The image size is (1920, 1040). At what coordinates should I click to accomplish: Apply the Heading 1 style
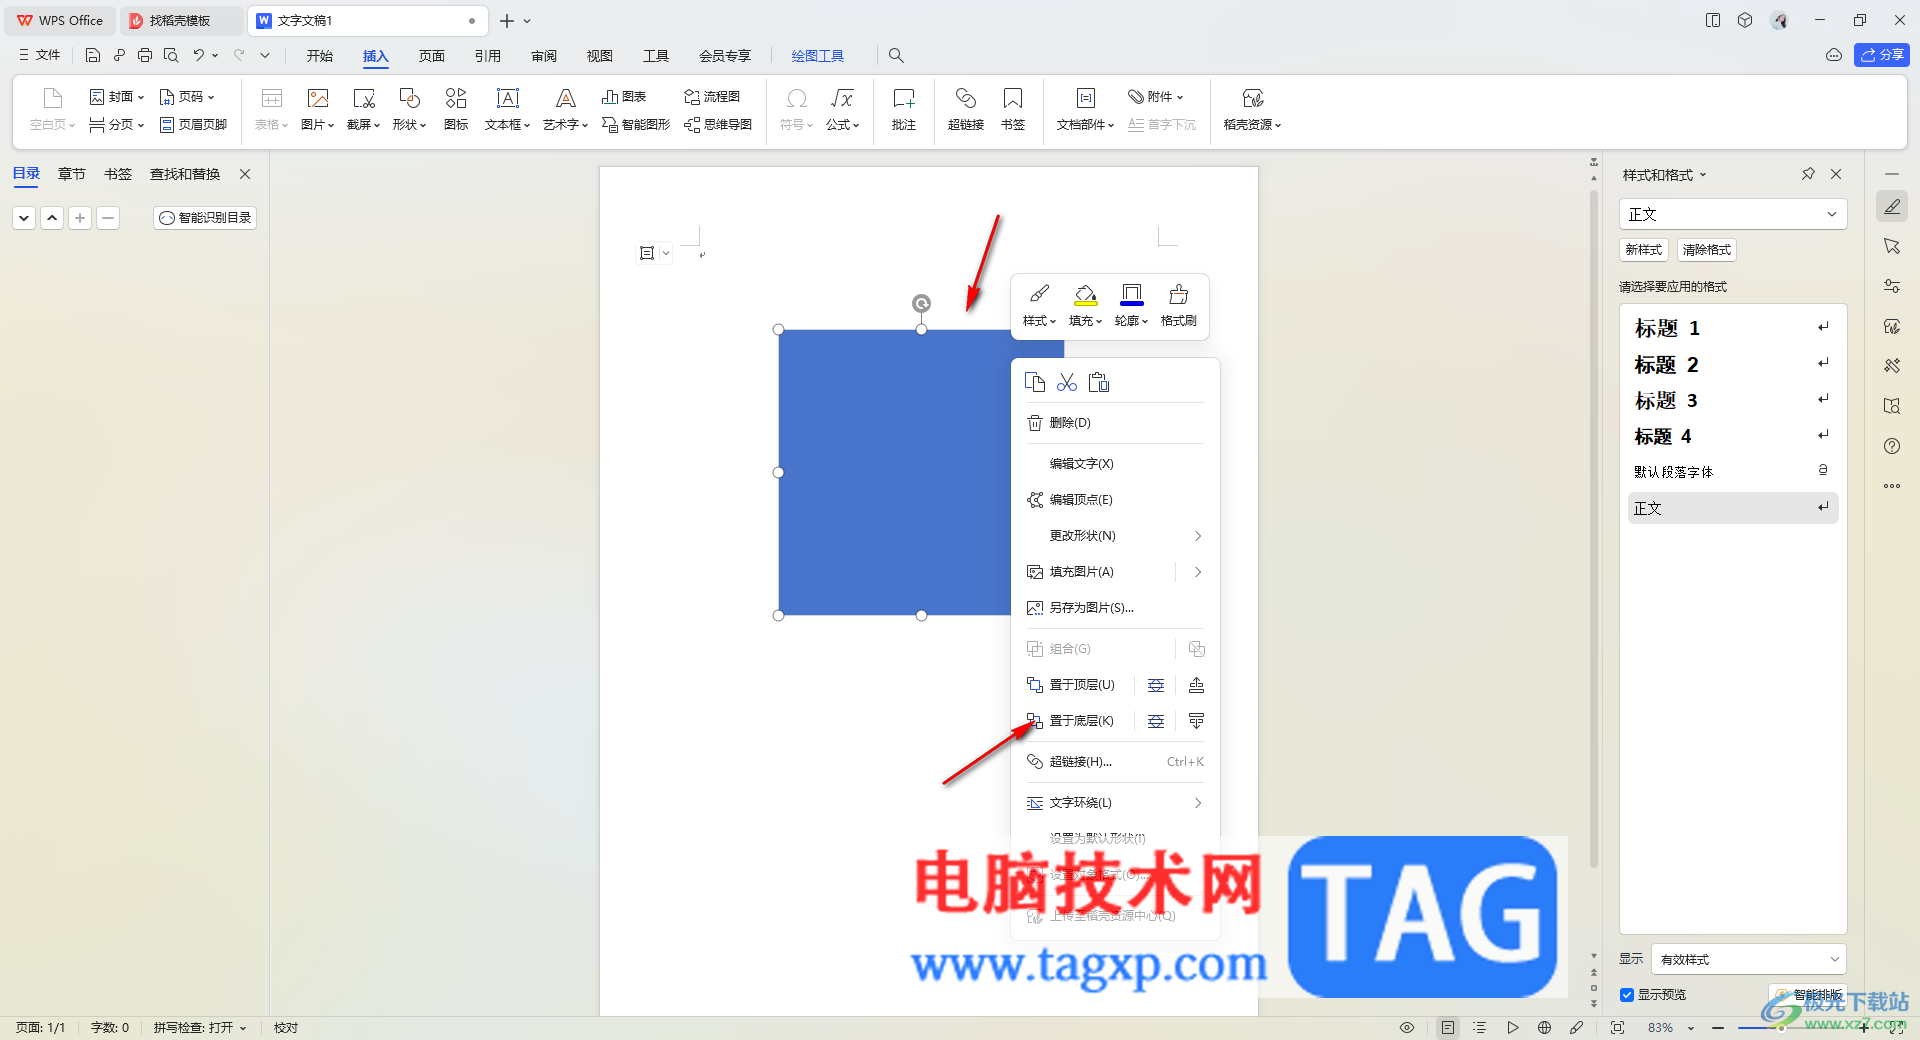(x=1733, y=328)
